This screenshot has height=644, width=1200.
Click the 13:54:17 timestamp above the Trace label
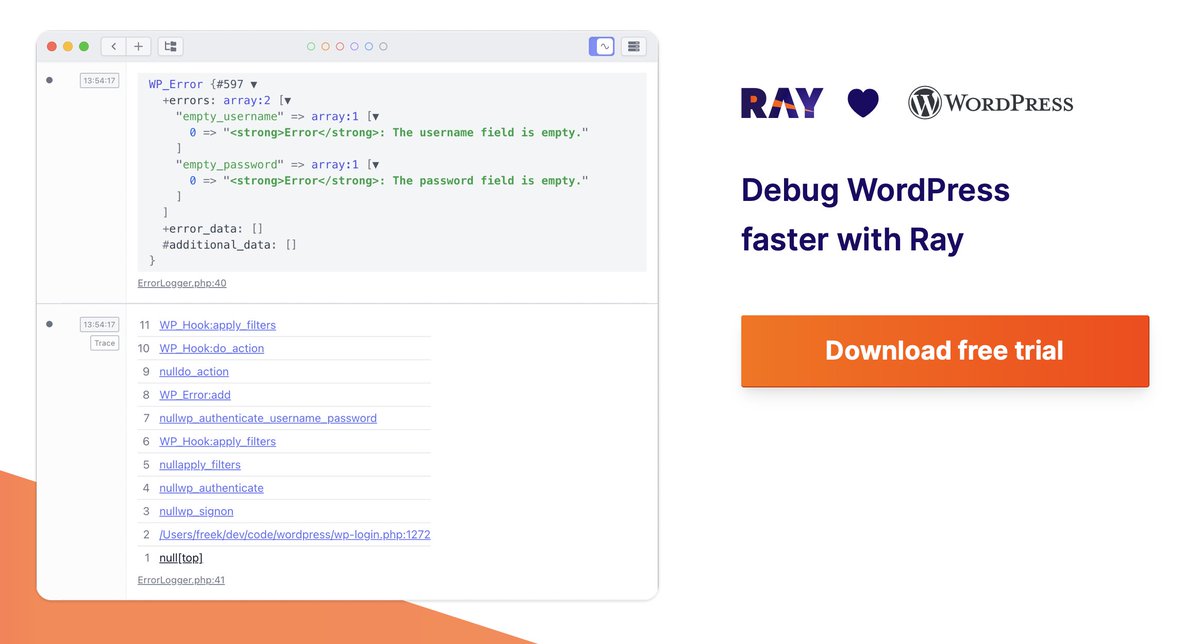pos(99,324)
